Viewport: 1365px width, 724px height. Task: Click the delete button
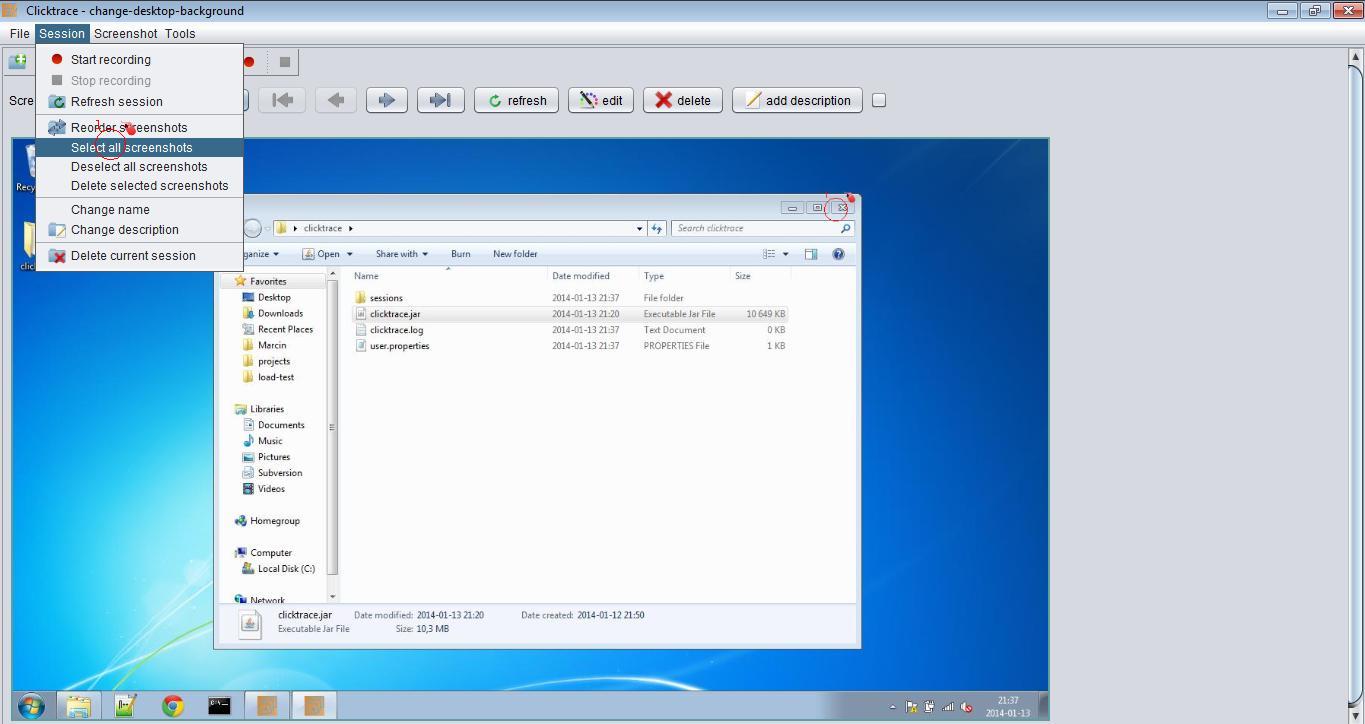click(x=683, y=100)
